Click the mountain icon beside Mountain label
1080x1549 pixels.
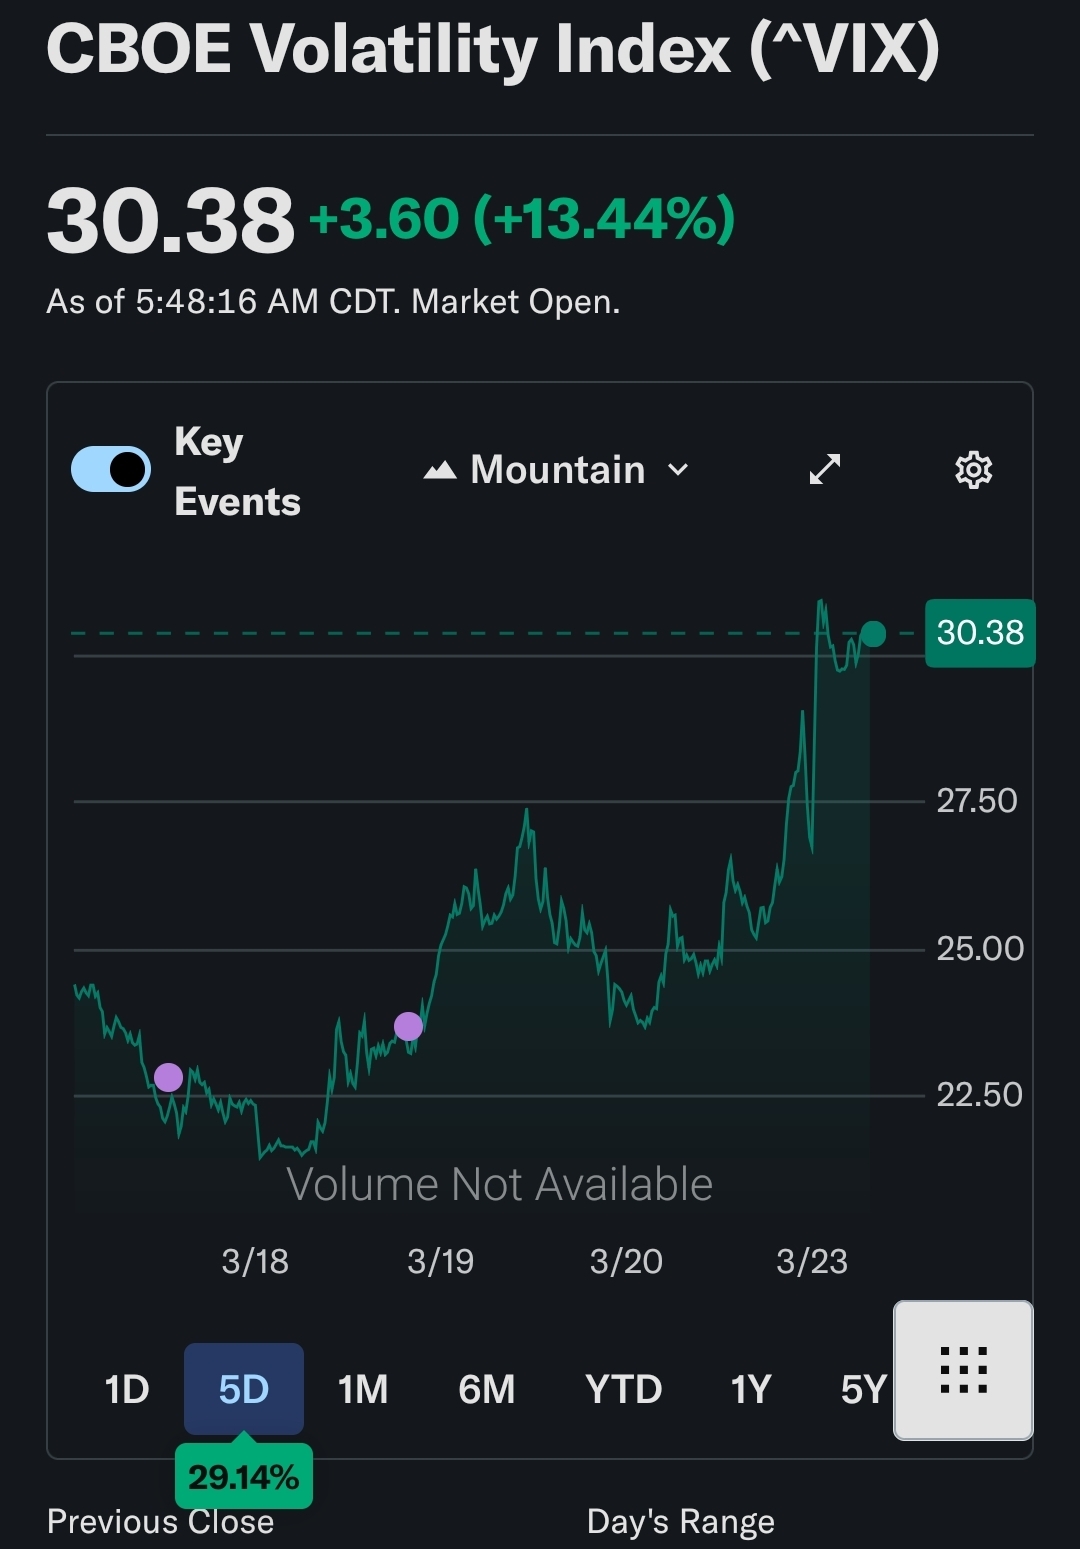tap(440, 470)
